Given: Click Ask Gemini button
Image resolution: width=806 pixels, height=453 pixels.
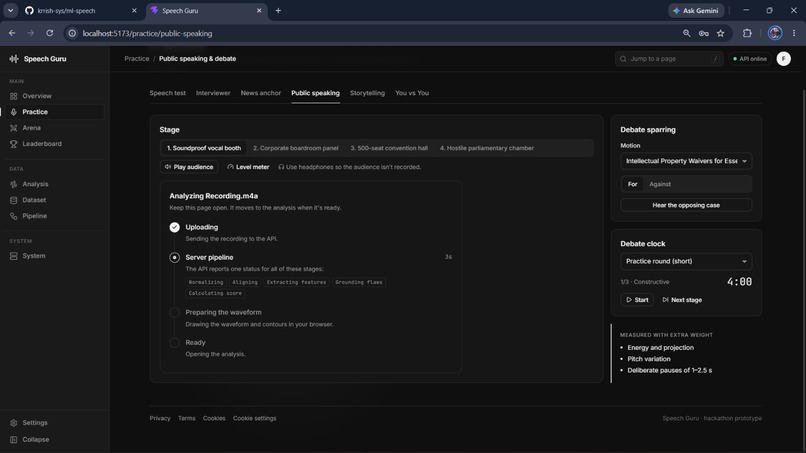Looking at the screenshot, I should (696, 10).
